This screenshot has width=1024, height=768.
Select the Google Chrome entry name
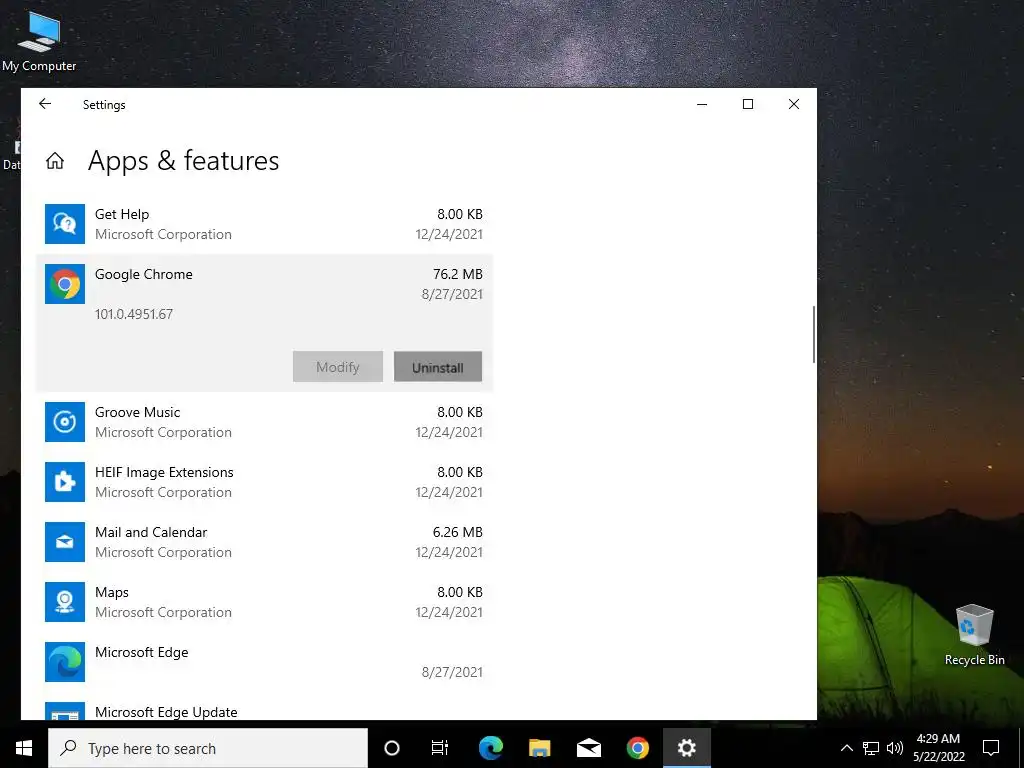pos(144,274)
